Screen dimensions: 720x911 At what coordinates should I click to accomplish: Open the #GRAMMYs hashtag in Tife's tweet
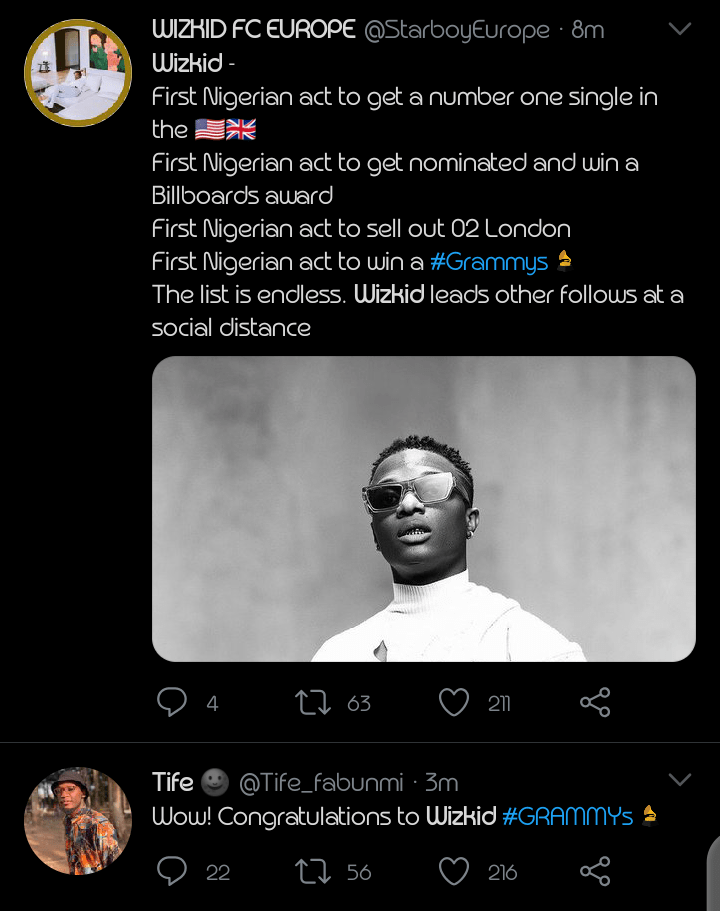click(x=567, y=817)
